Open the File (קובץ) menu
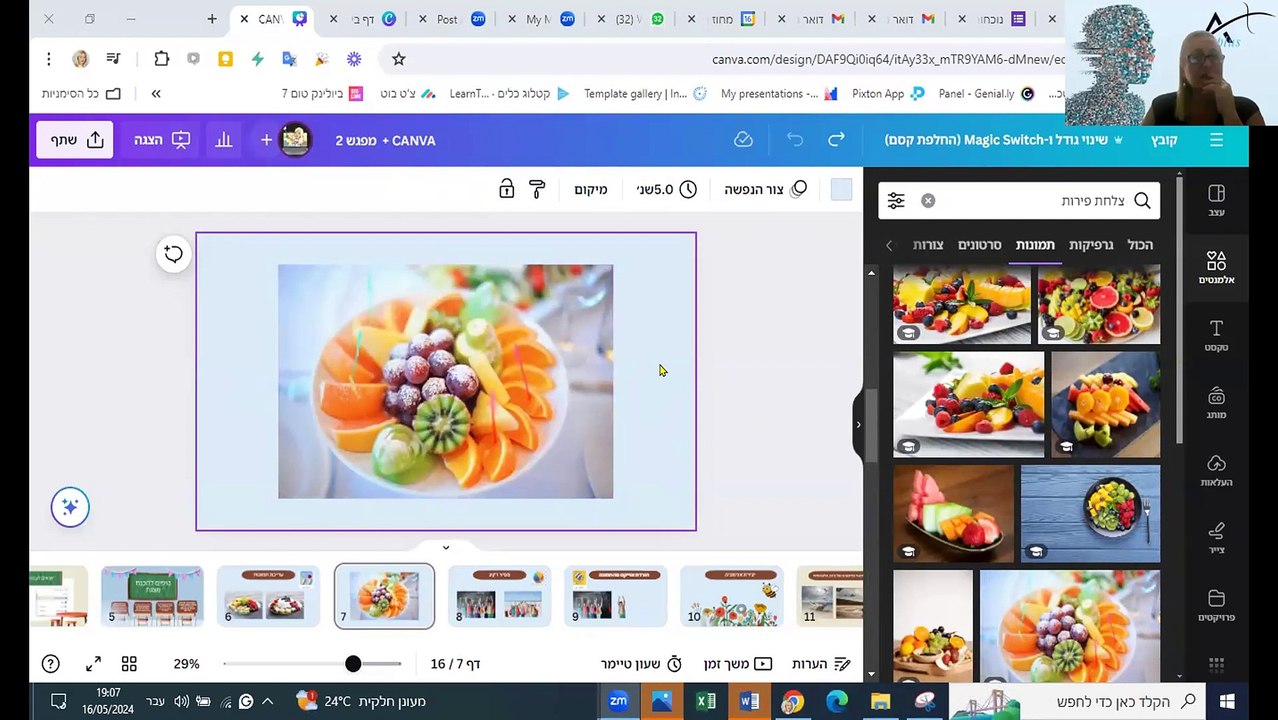This screenshot has width=1278, height=720. coord(1164,140)
